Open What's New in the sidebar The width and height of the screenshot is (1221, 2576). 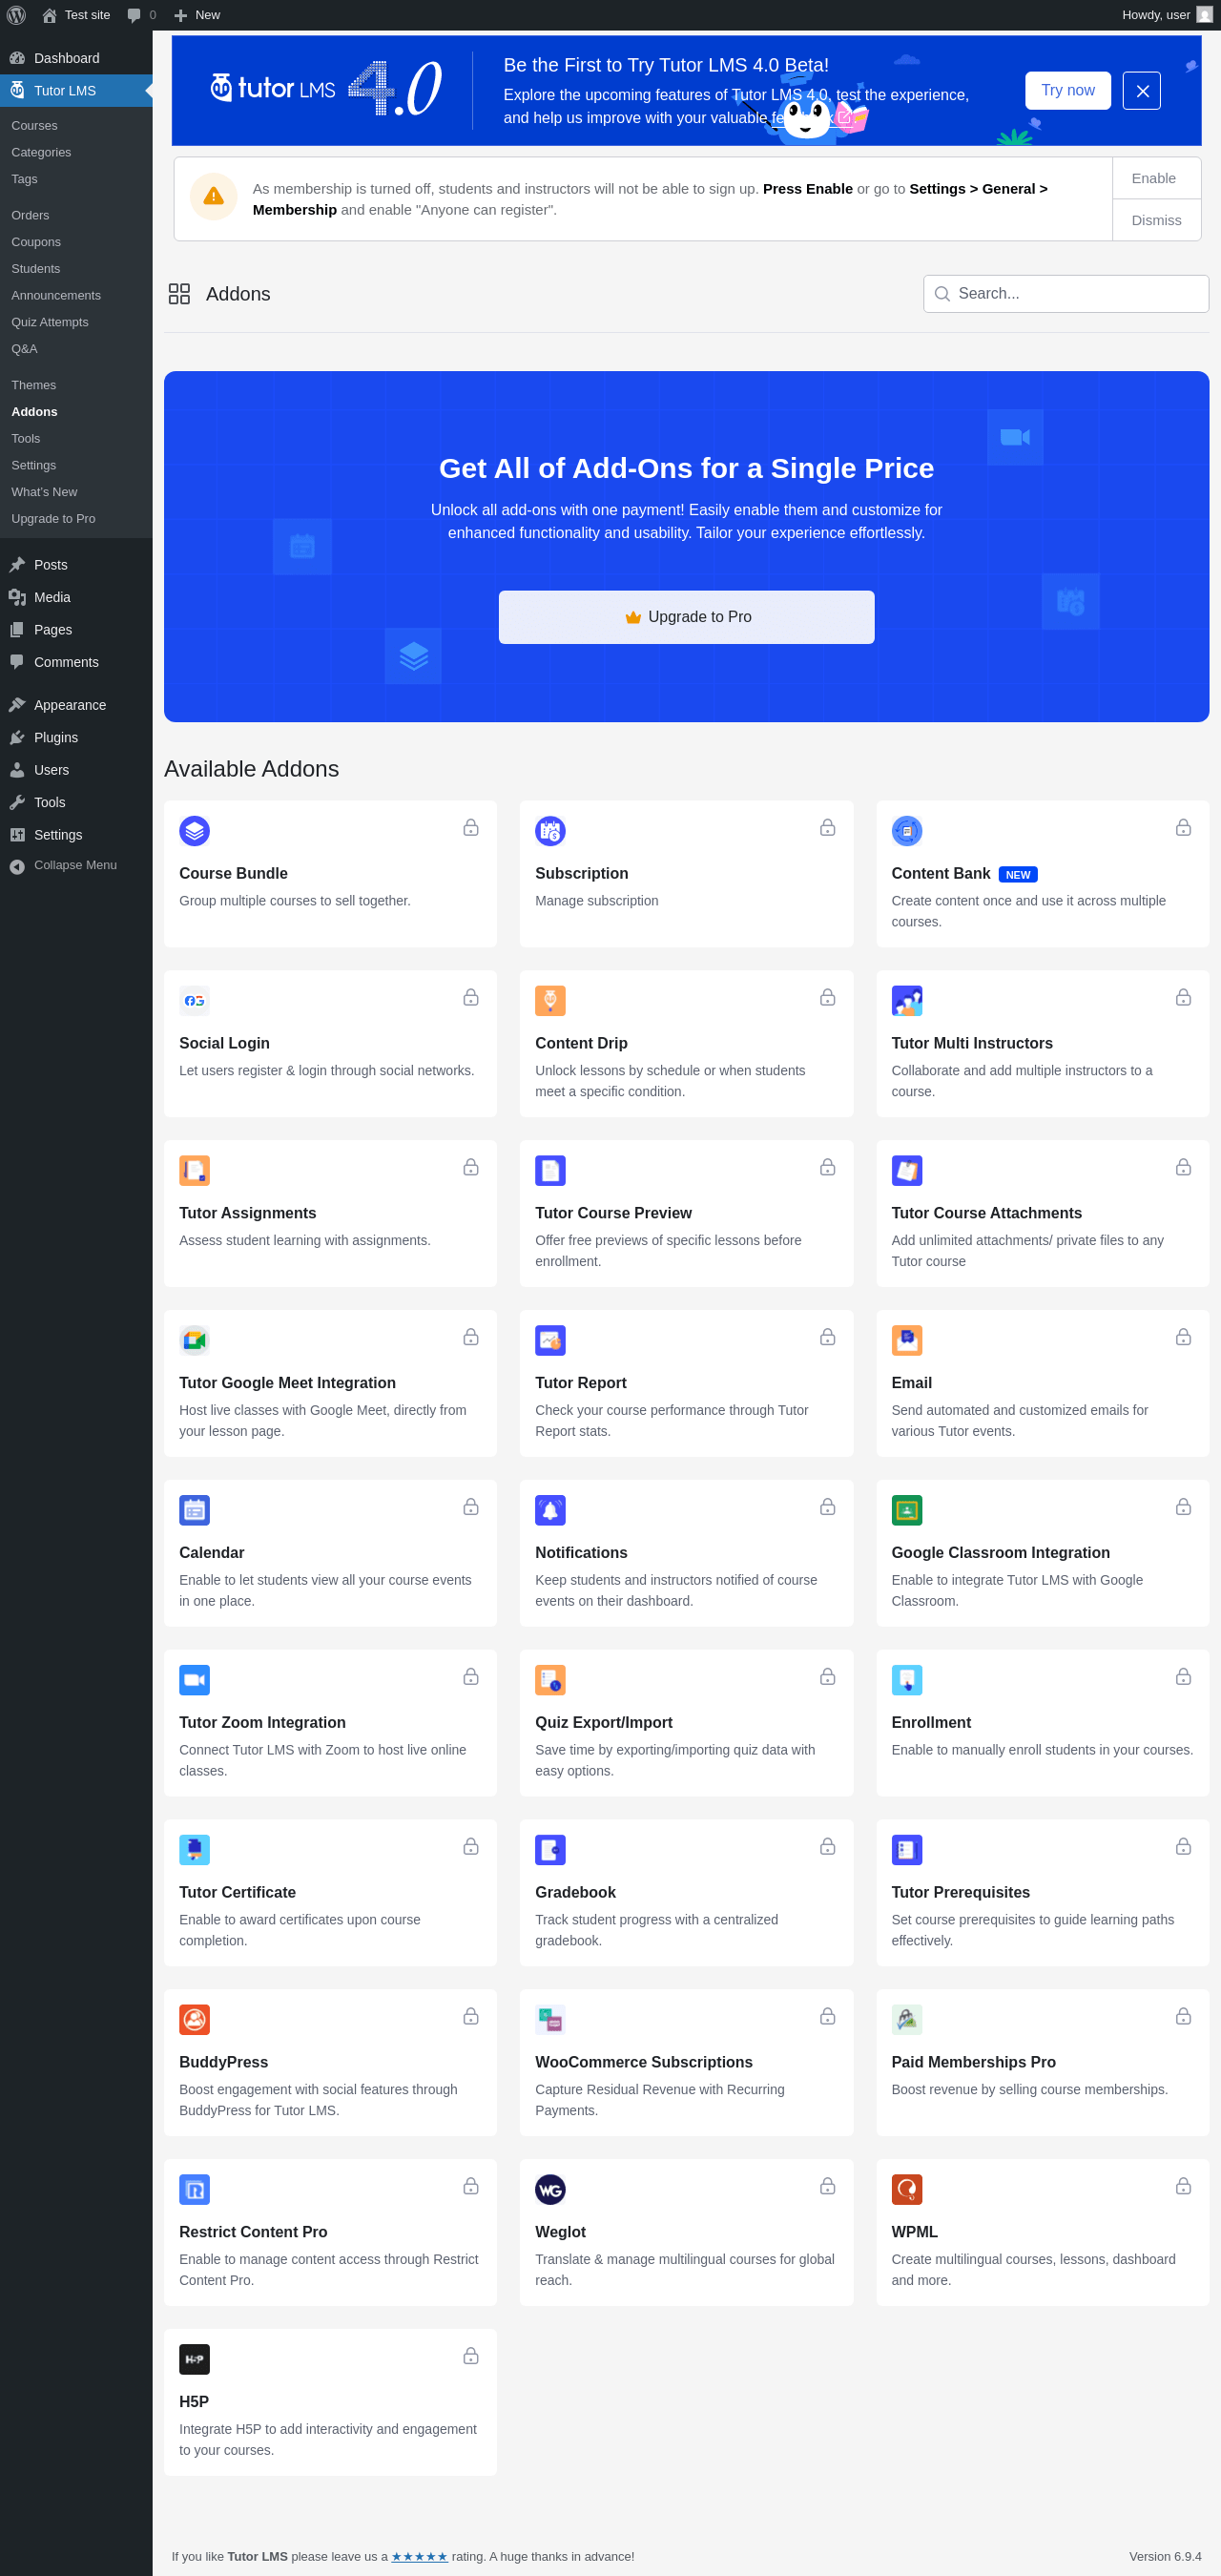44,492
